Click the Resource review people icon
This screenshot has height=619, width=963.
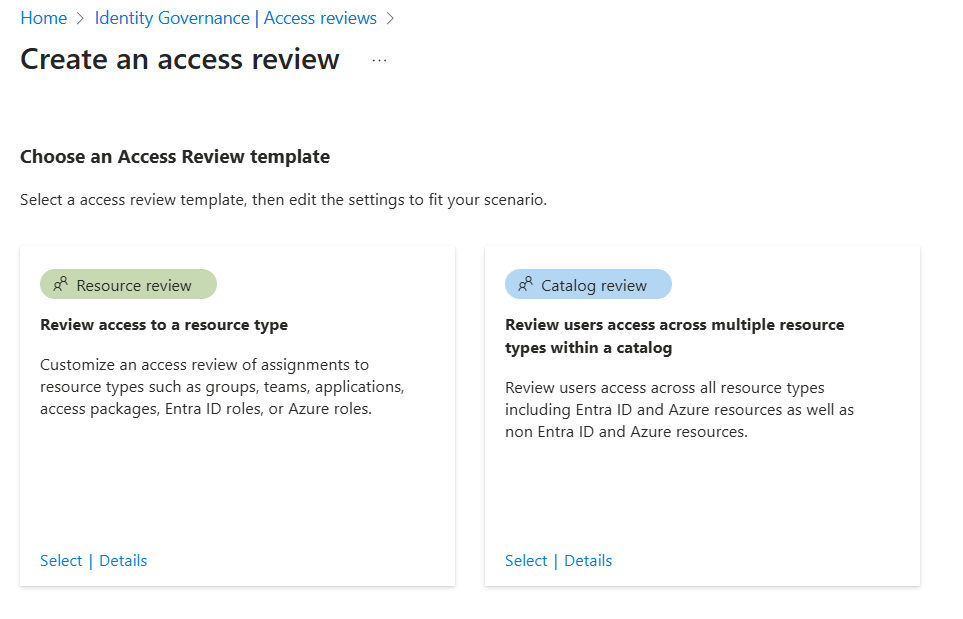(61, 285)
